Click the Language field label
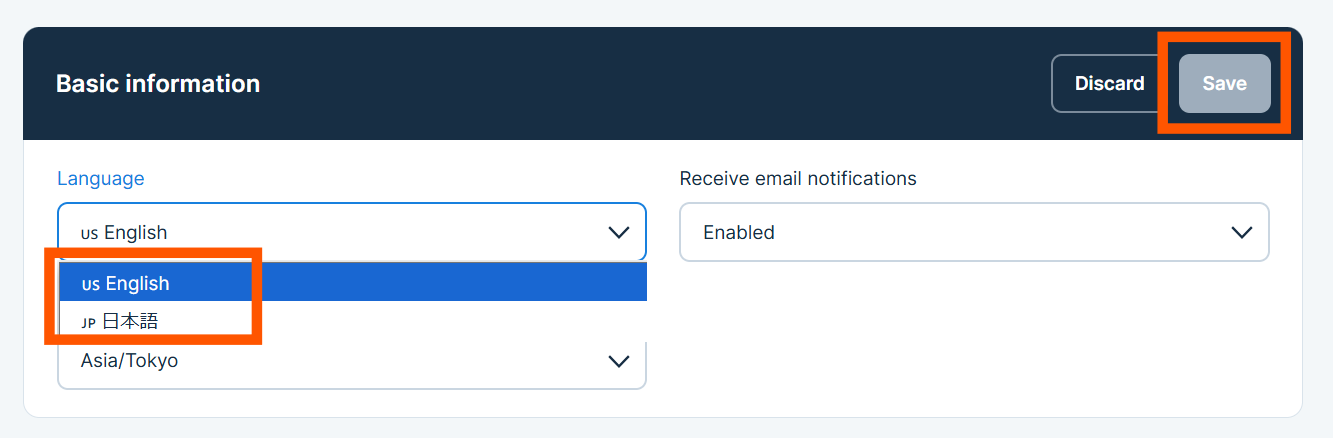The image size is (1333, 438). [100, 179]
